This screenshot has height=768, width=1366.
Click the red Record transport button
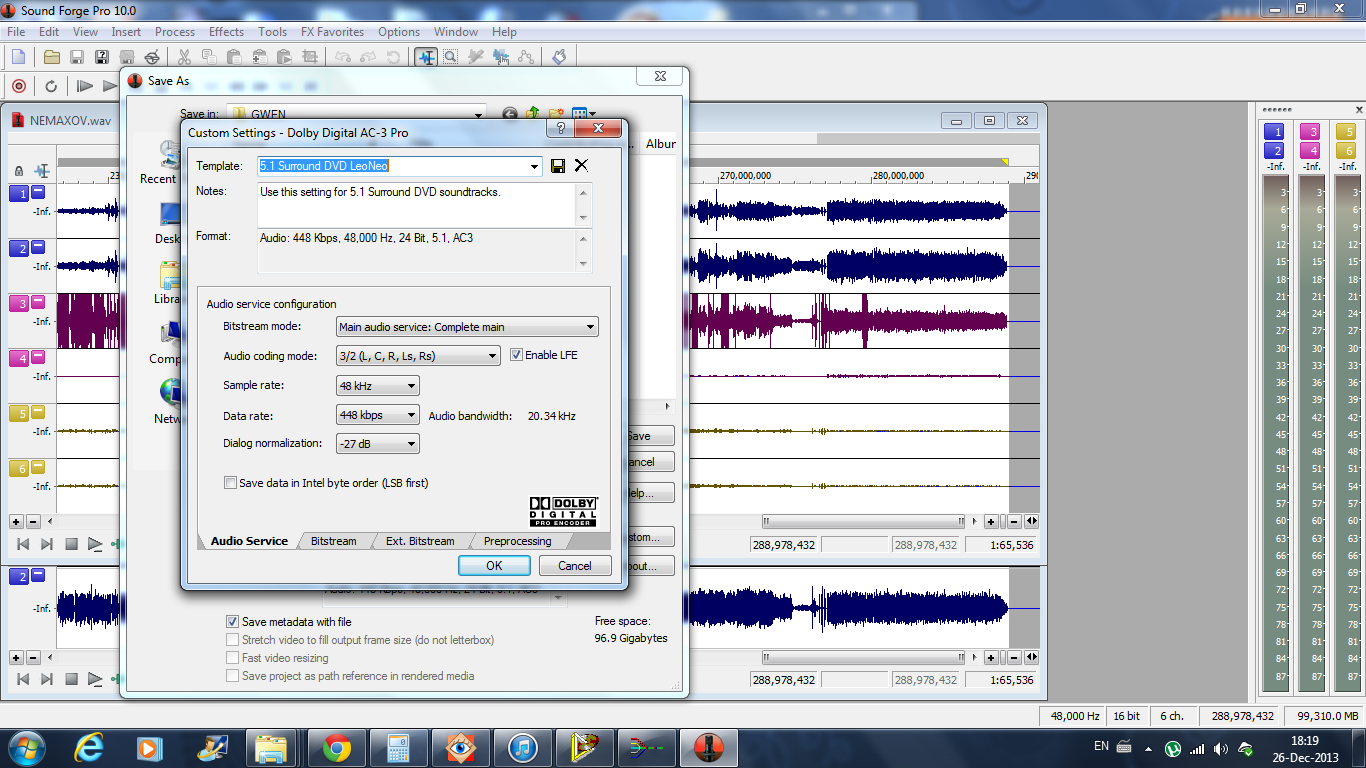coord(19,86)
